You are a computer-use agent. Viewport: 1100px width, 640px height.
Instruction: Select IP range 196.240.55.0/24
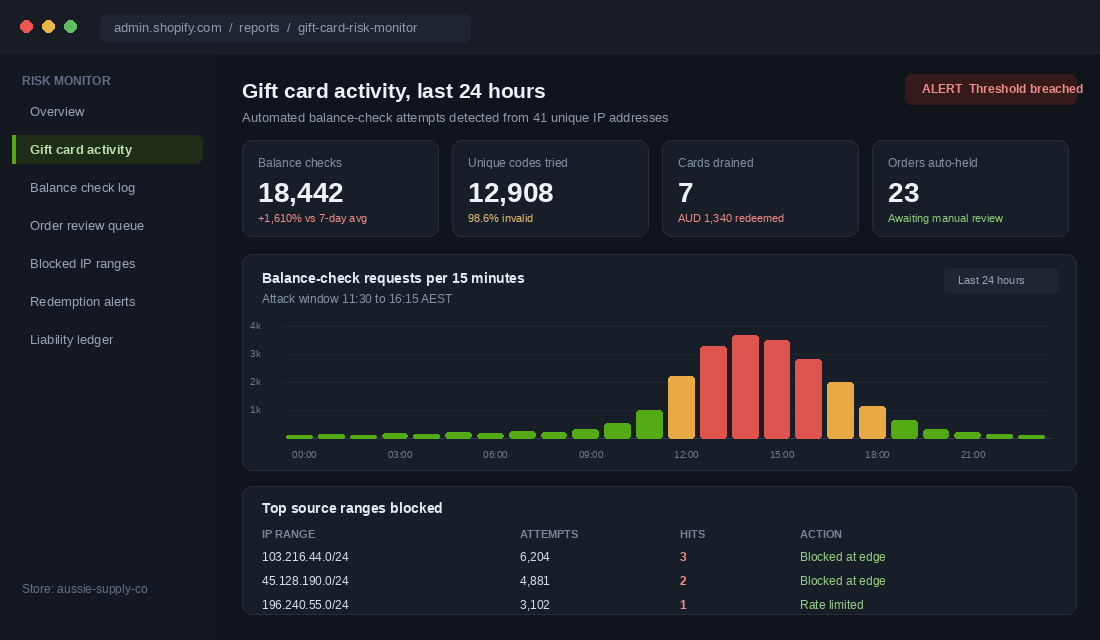point(305,604)
